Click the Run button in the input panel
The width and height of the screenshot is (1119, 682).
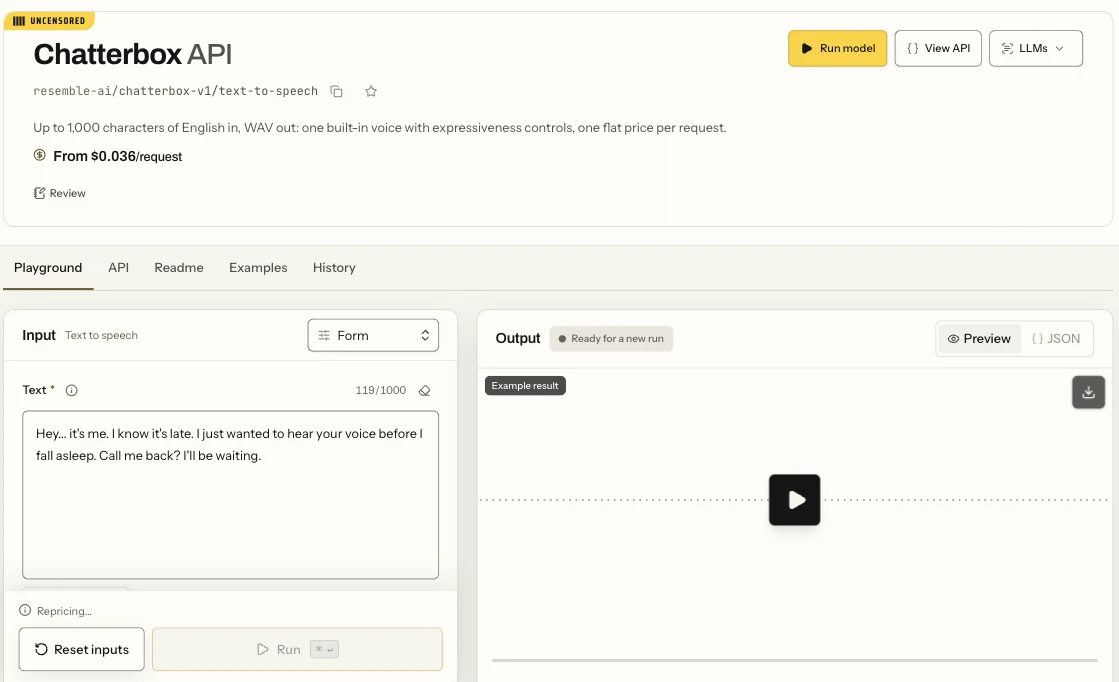click(297, 649)
